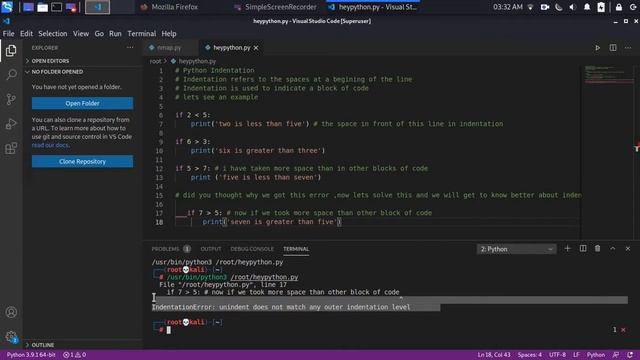
Task: Click the lock screen icon in tray
Action: click(619, 7)
